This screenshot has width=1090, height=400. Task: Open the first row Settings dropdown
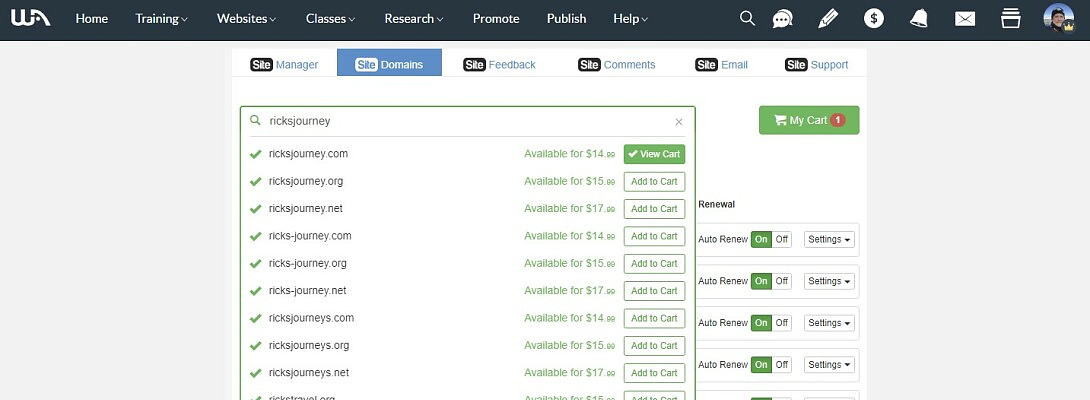pyautogui.click(x=830, y=240)
